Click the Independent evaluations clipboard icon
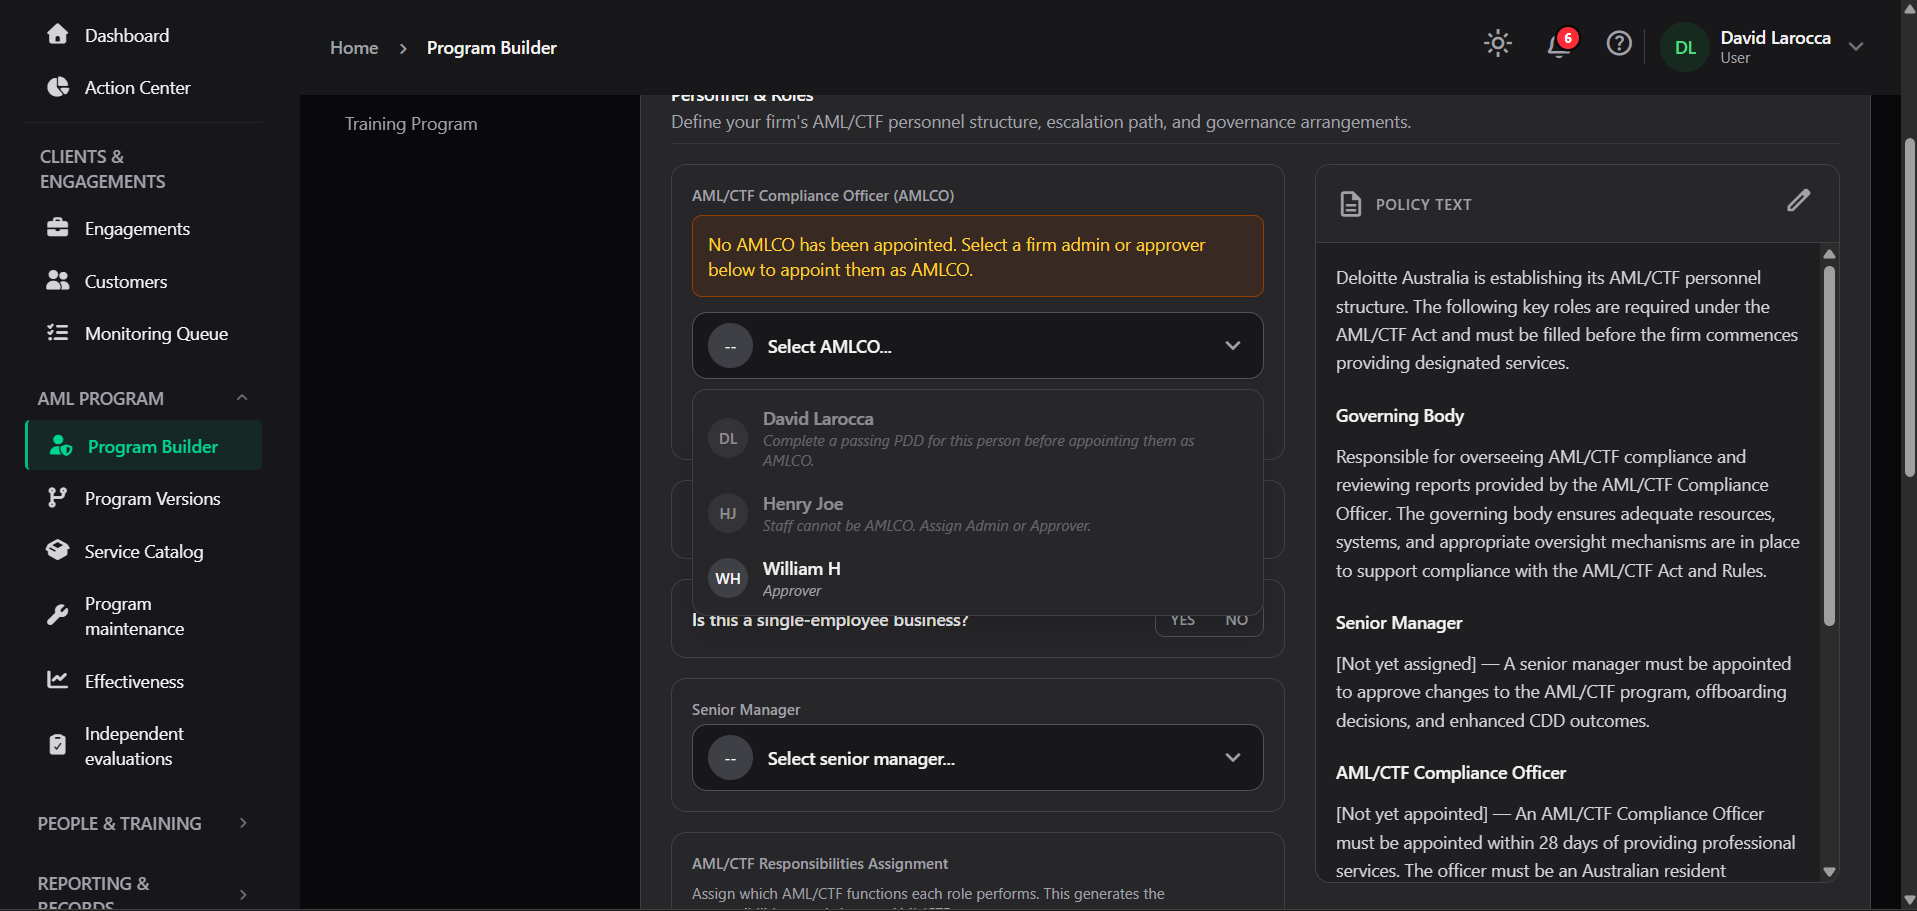This screenshot has height=911, width=1917. tap(58, 745)
